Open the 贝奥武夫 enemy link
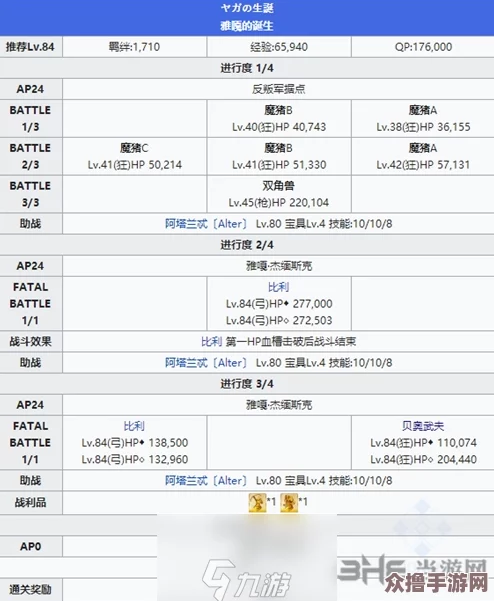494x601 pixels. 423,426
